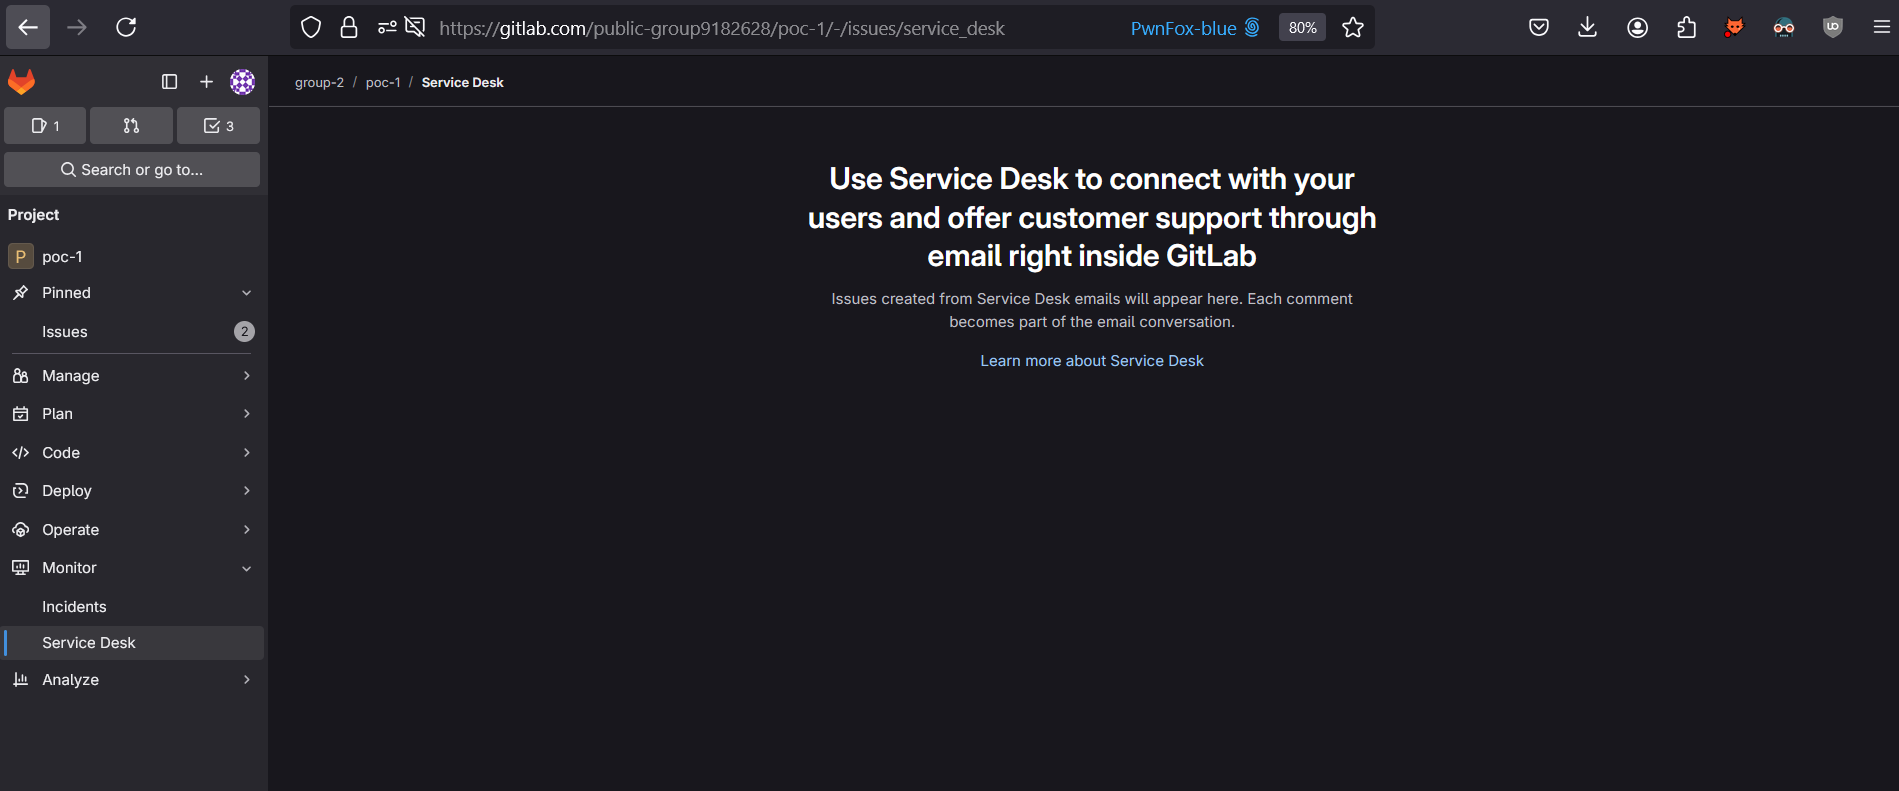Expand the Manage menu

tap(132, 376)
